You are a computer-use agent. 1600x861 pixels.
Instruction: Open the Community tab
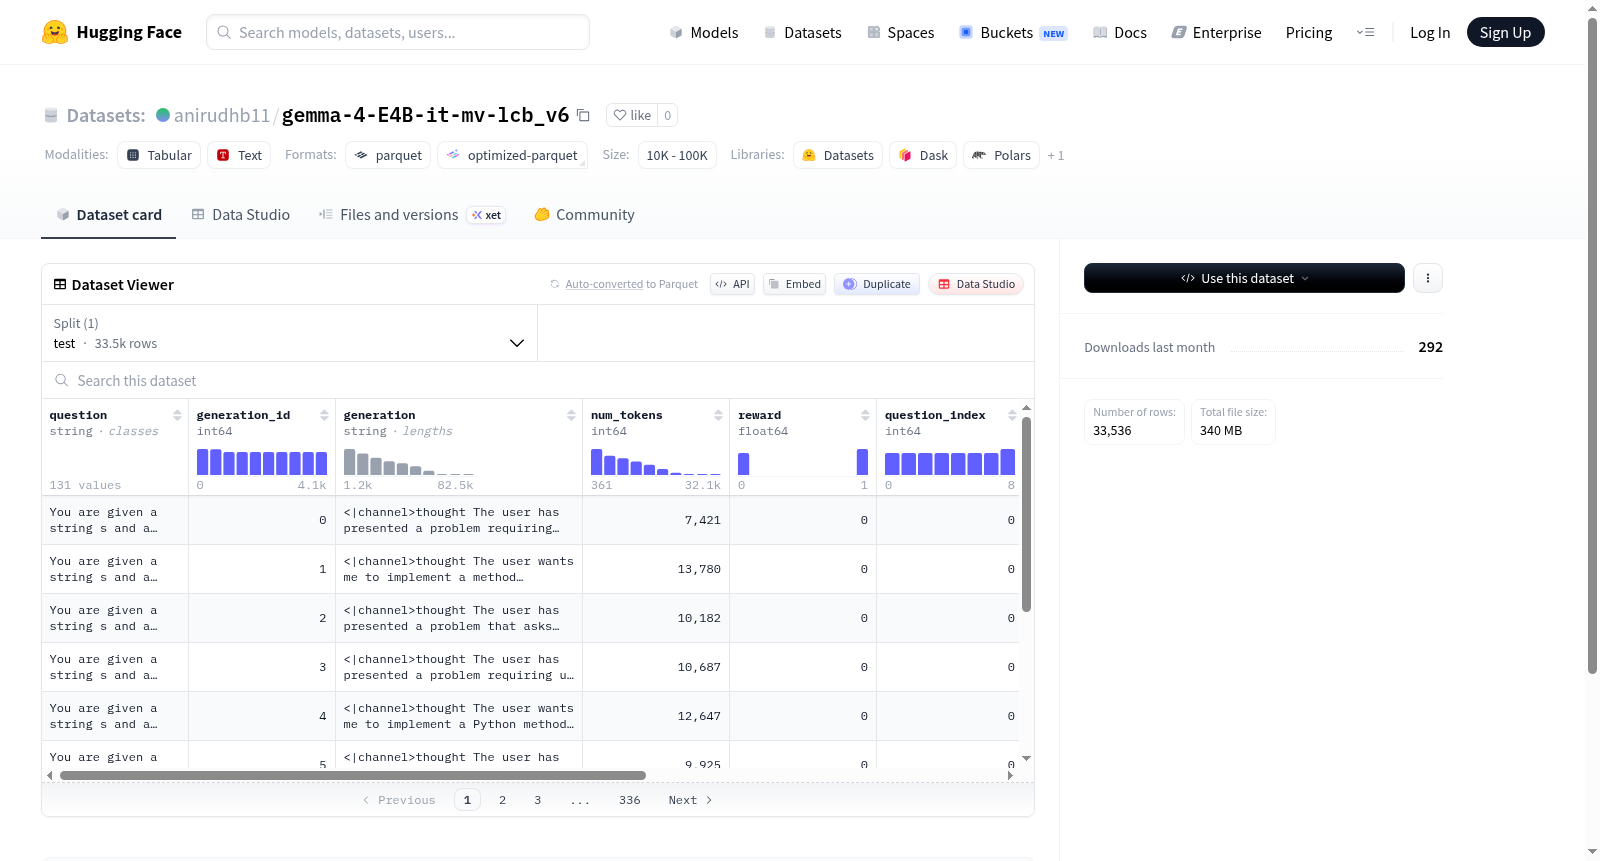[585, 214]
